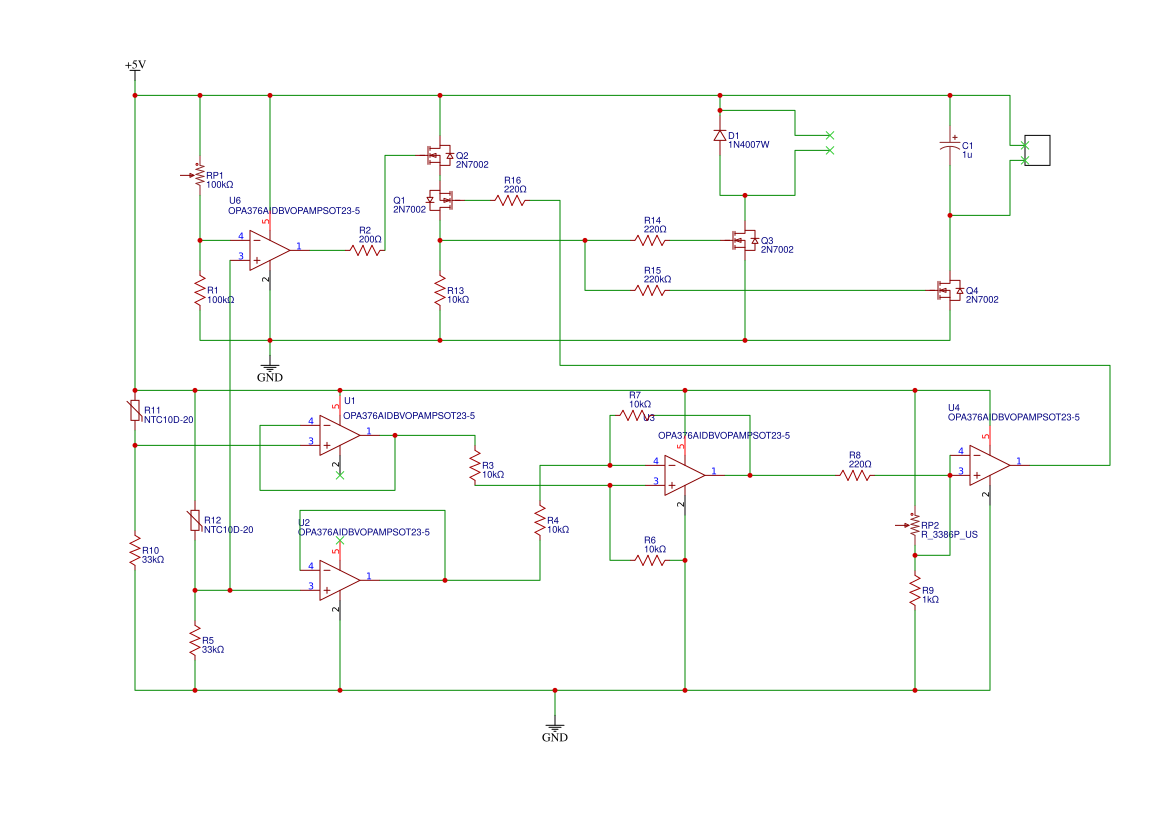Click the U4 op-amp triangle symbol
1169x827 pixels.
[989, 465]
